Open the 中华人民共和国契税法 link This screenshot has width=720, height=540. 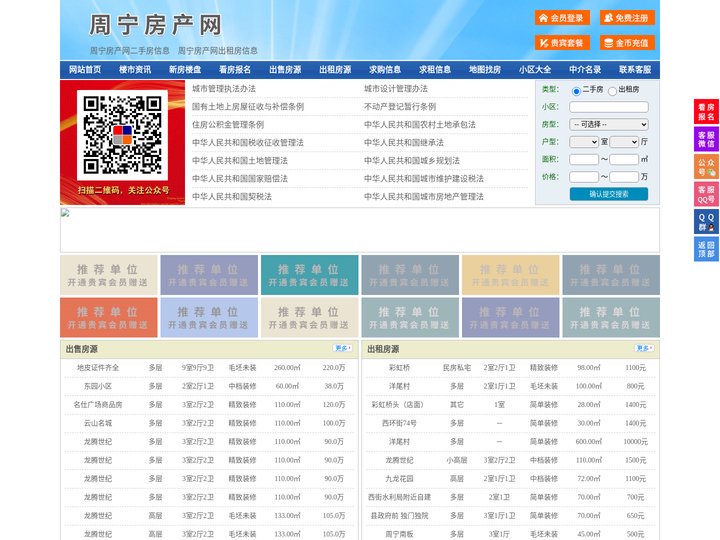click(x=232, y=197)
